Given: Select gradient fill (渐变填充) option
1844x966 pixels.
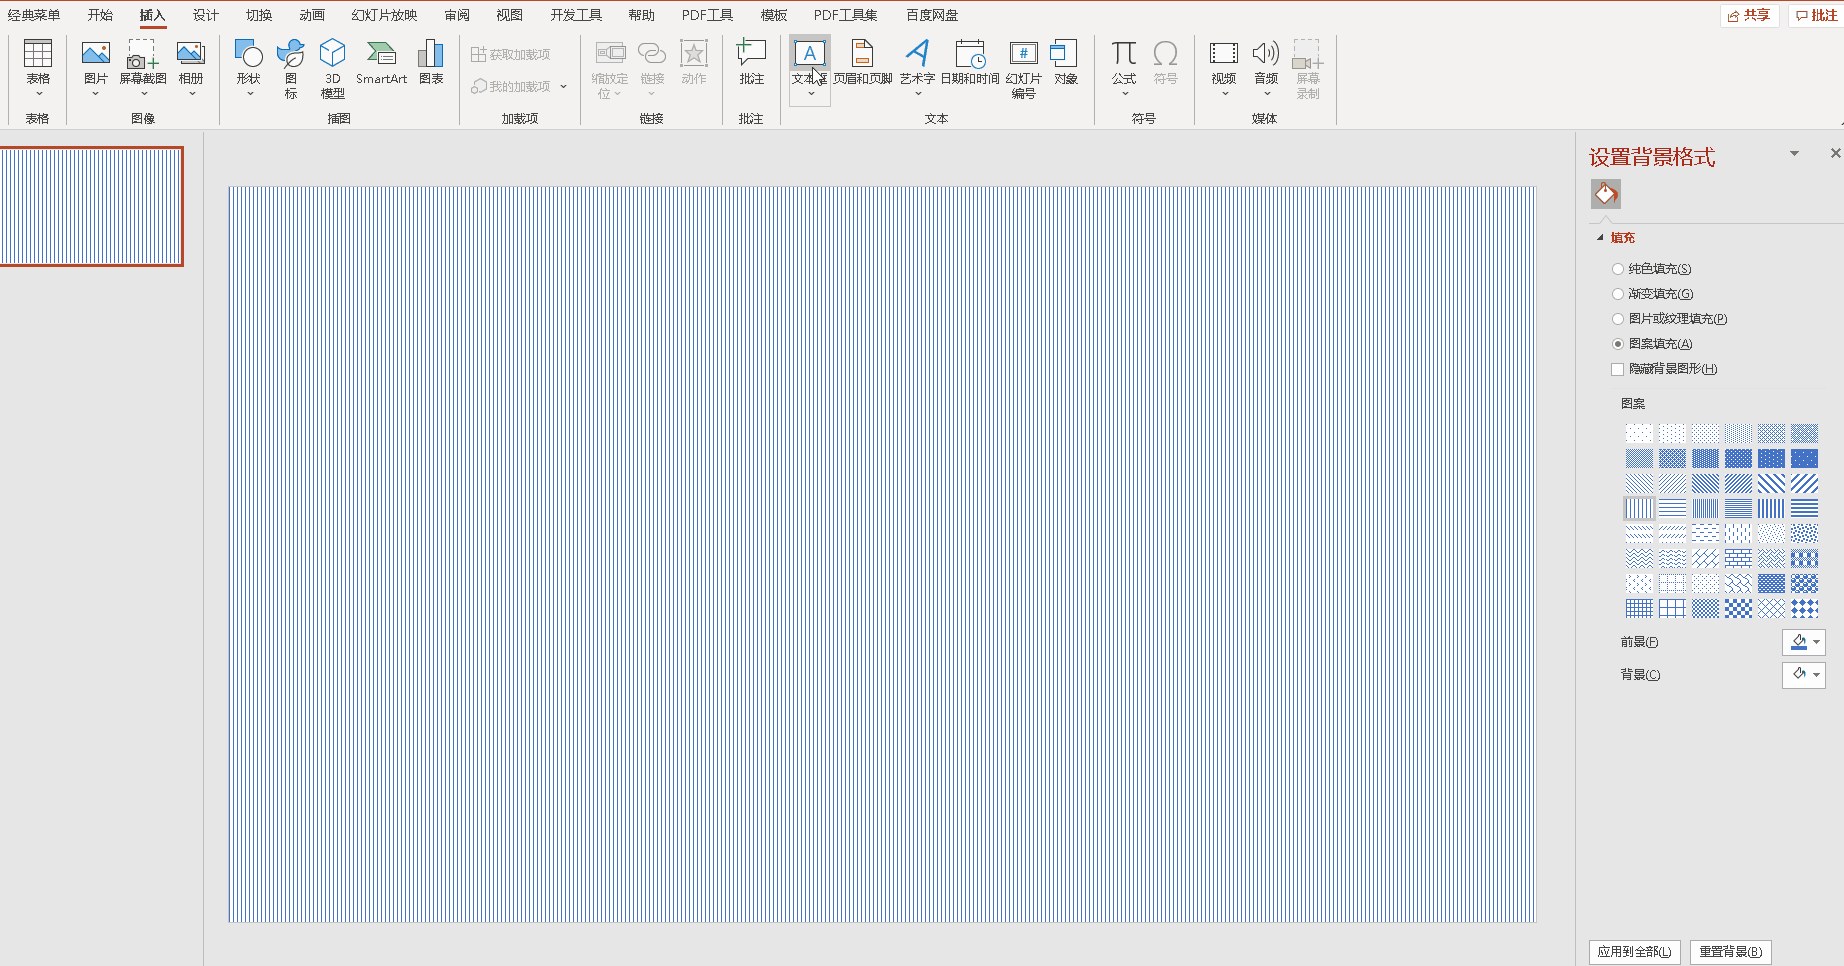Looking at the screenshot, I should click(x=1618, y=294).
